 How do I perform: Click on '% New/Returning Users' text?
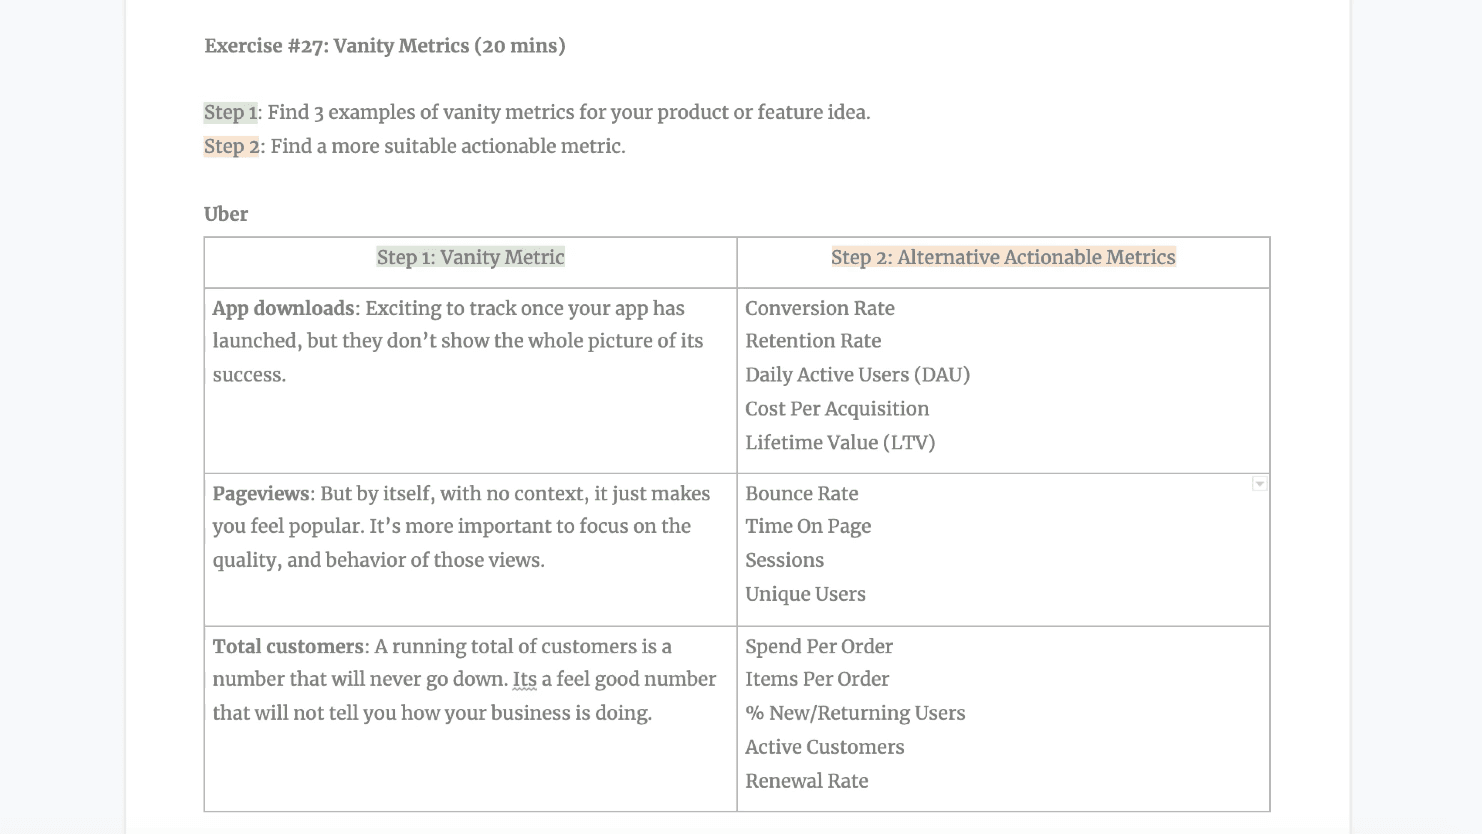[855, 713]
